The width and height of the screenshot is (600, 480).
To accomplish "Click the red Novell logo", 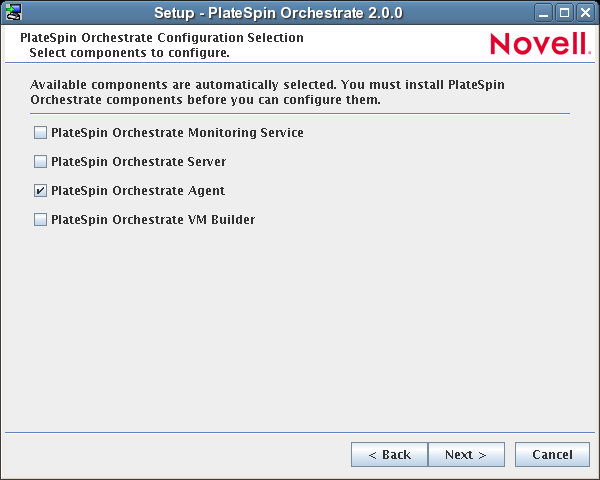I will (x=540, y=44).
